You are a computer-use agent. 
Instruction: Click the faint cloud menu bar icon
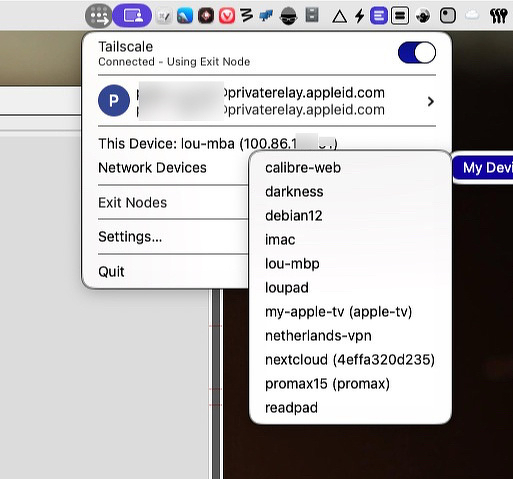[x=472, y=15]
